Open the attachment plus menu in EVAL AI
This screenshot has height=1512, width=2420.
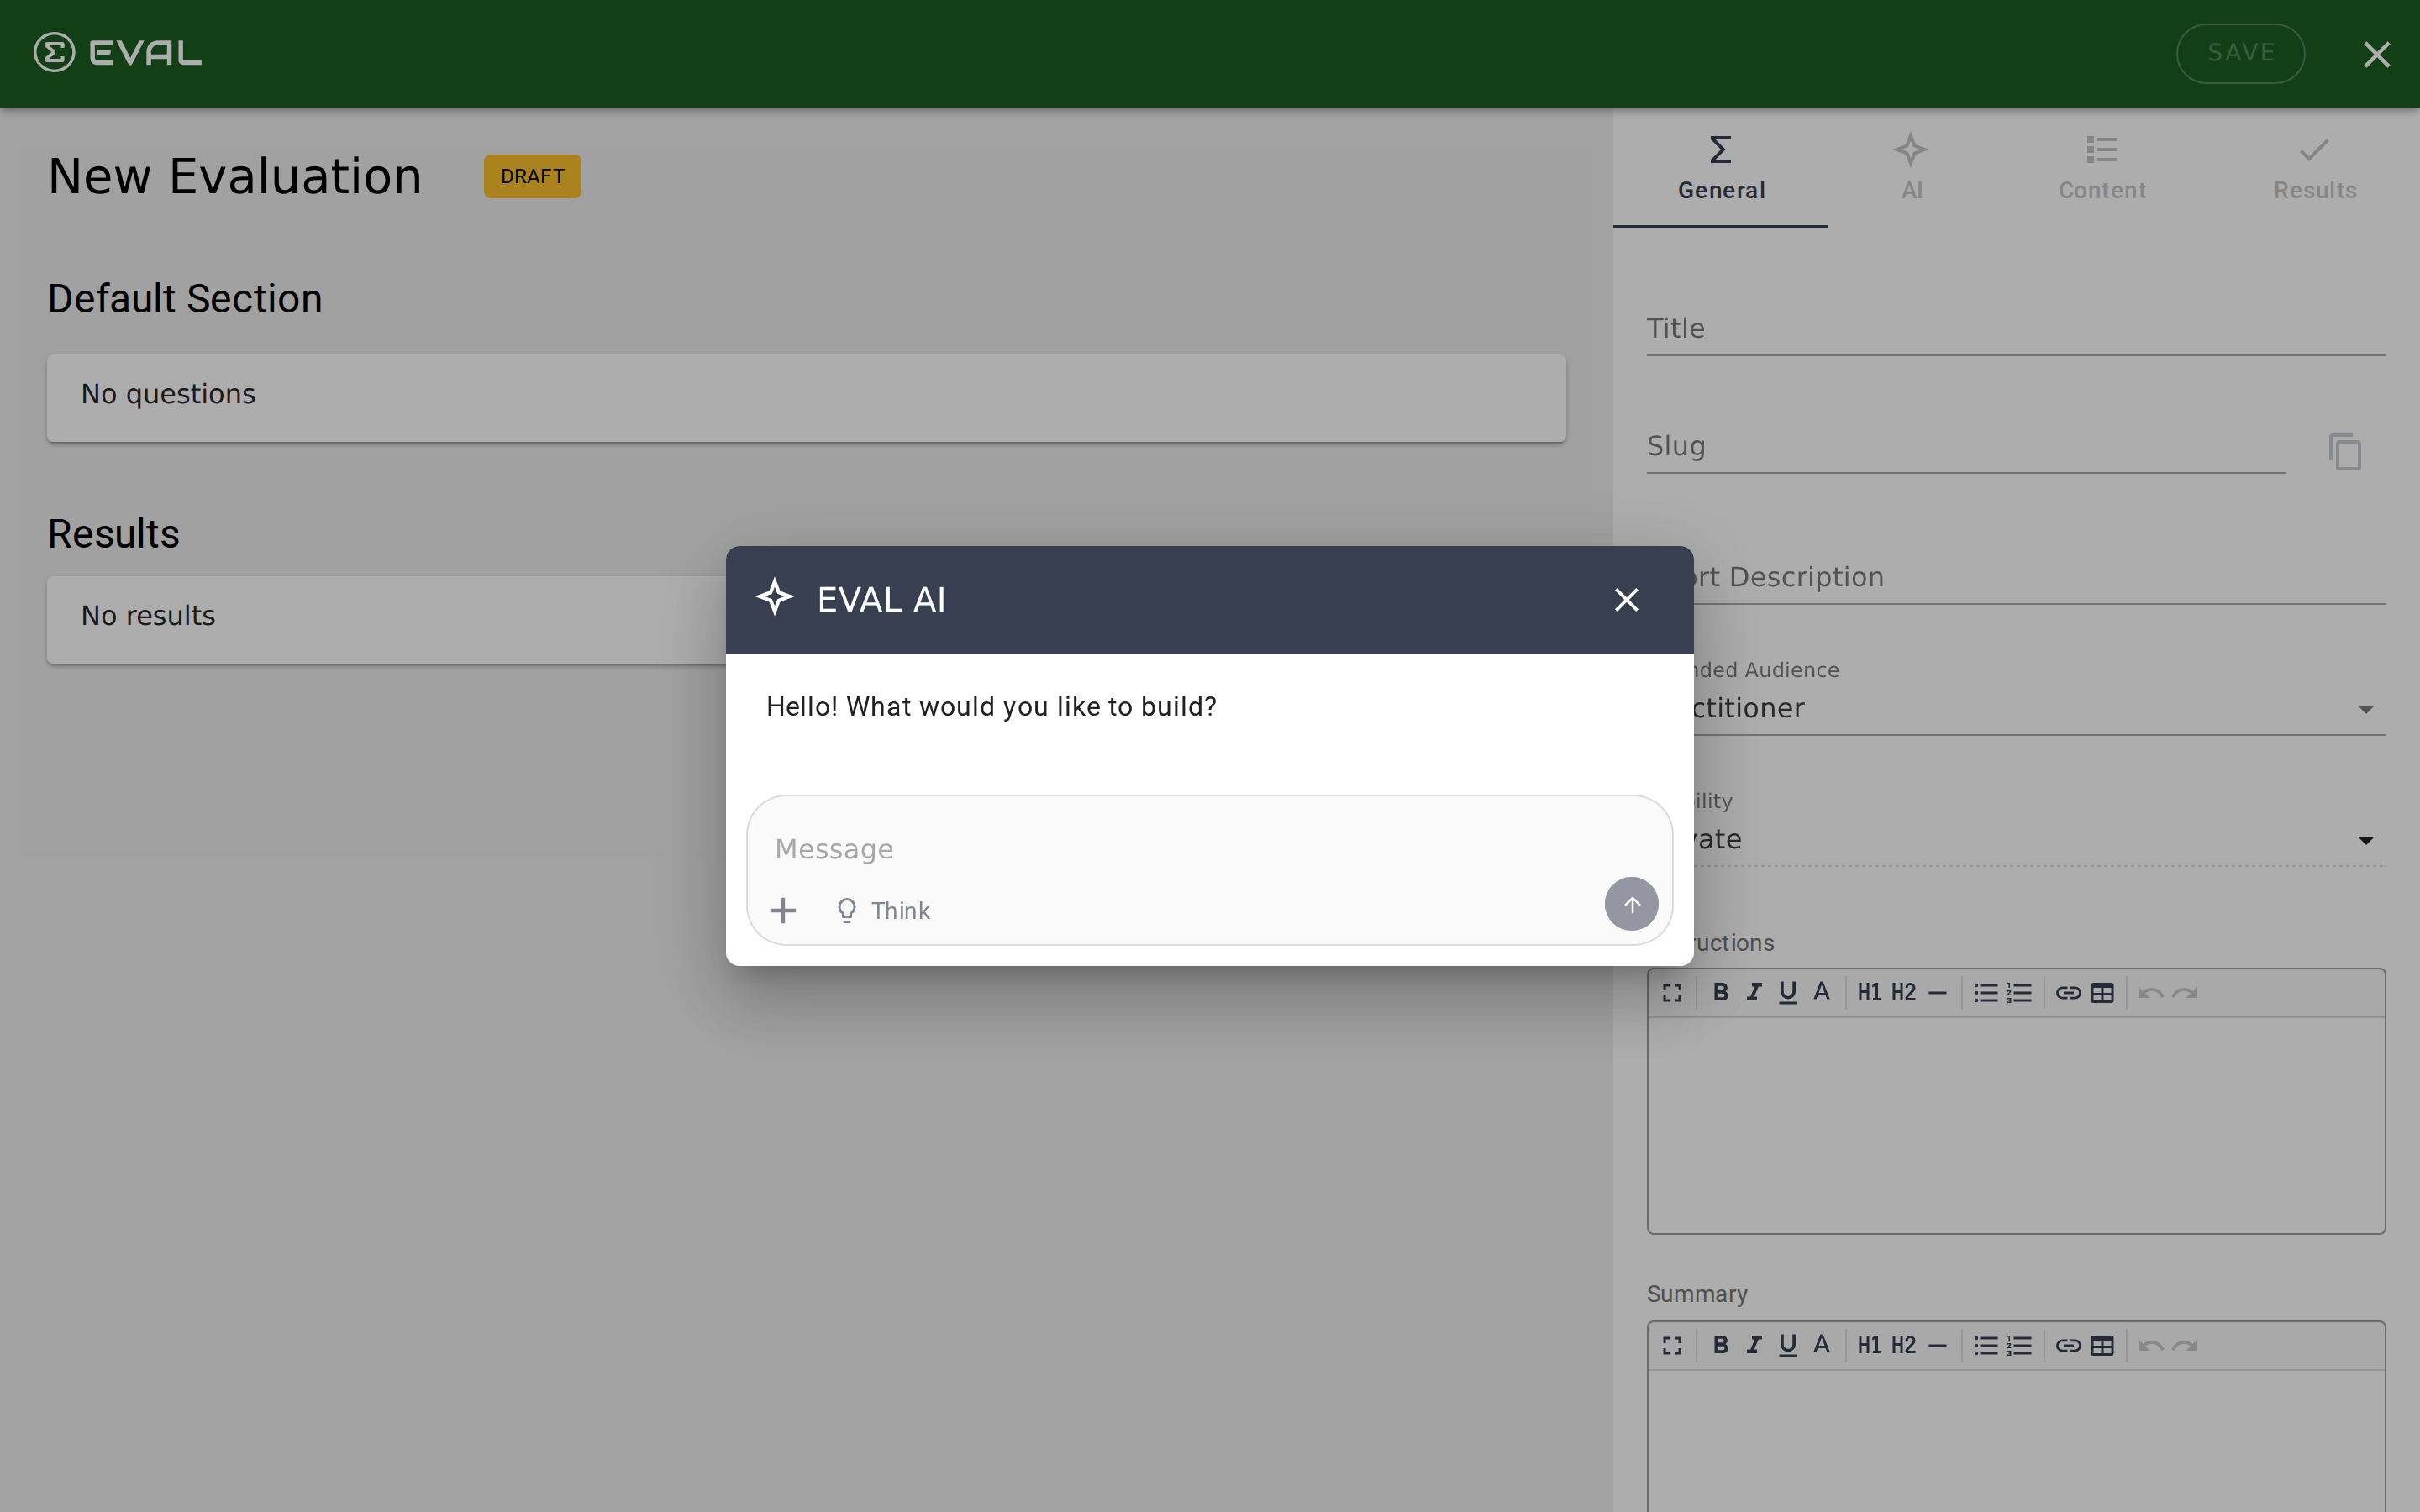(x=784, y=910)
